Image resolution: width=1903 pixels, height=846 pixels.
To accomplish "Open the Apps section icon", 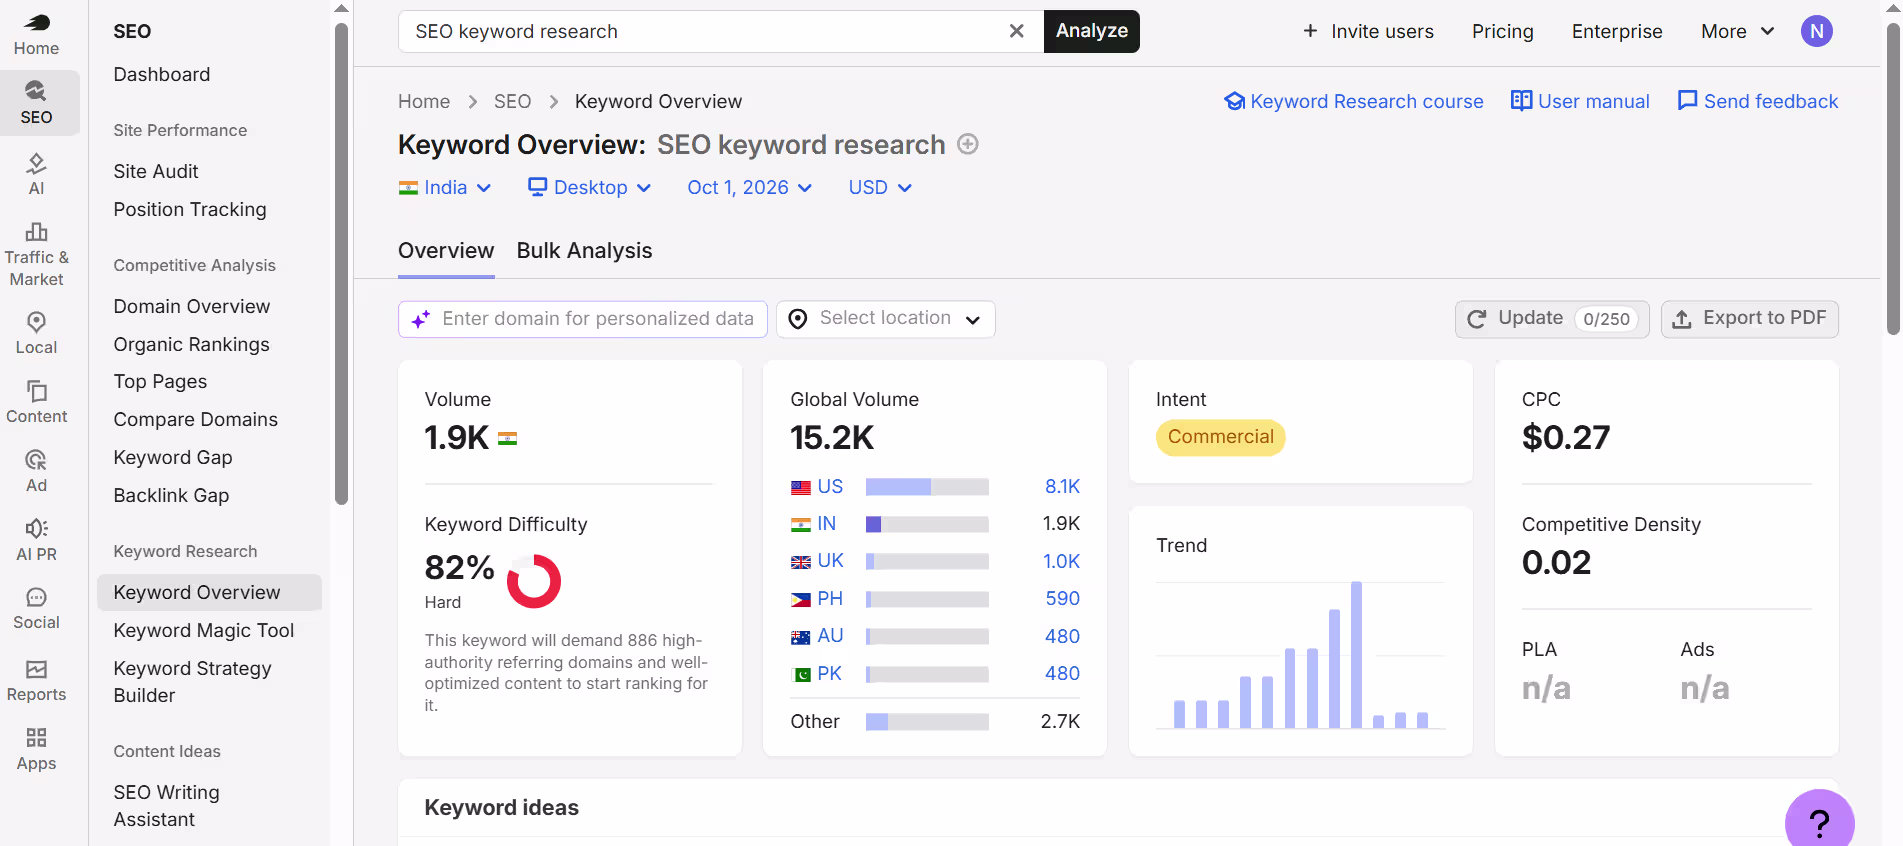I will [36, 749].
